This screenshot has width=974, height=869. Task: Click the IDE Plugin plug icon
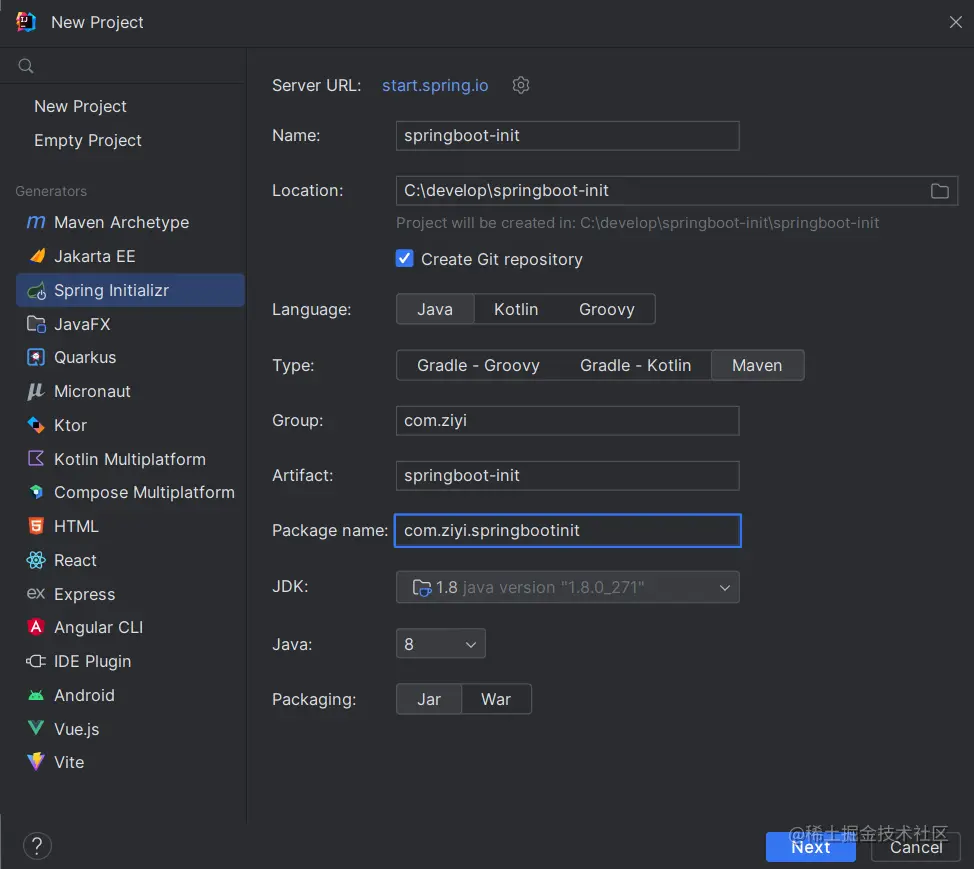[x=36, y=661]
